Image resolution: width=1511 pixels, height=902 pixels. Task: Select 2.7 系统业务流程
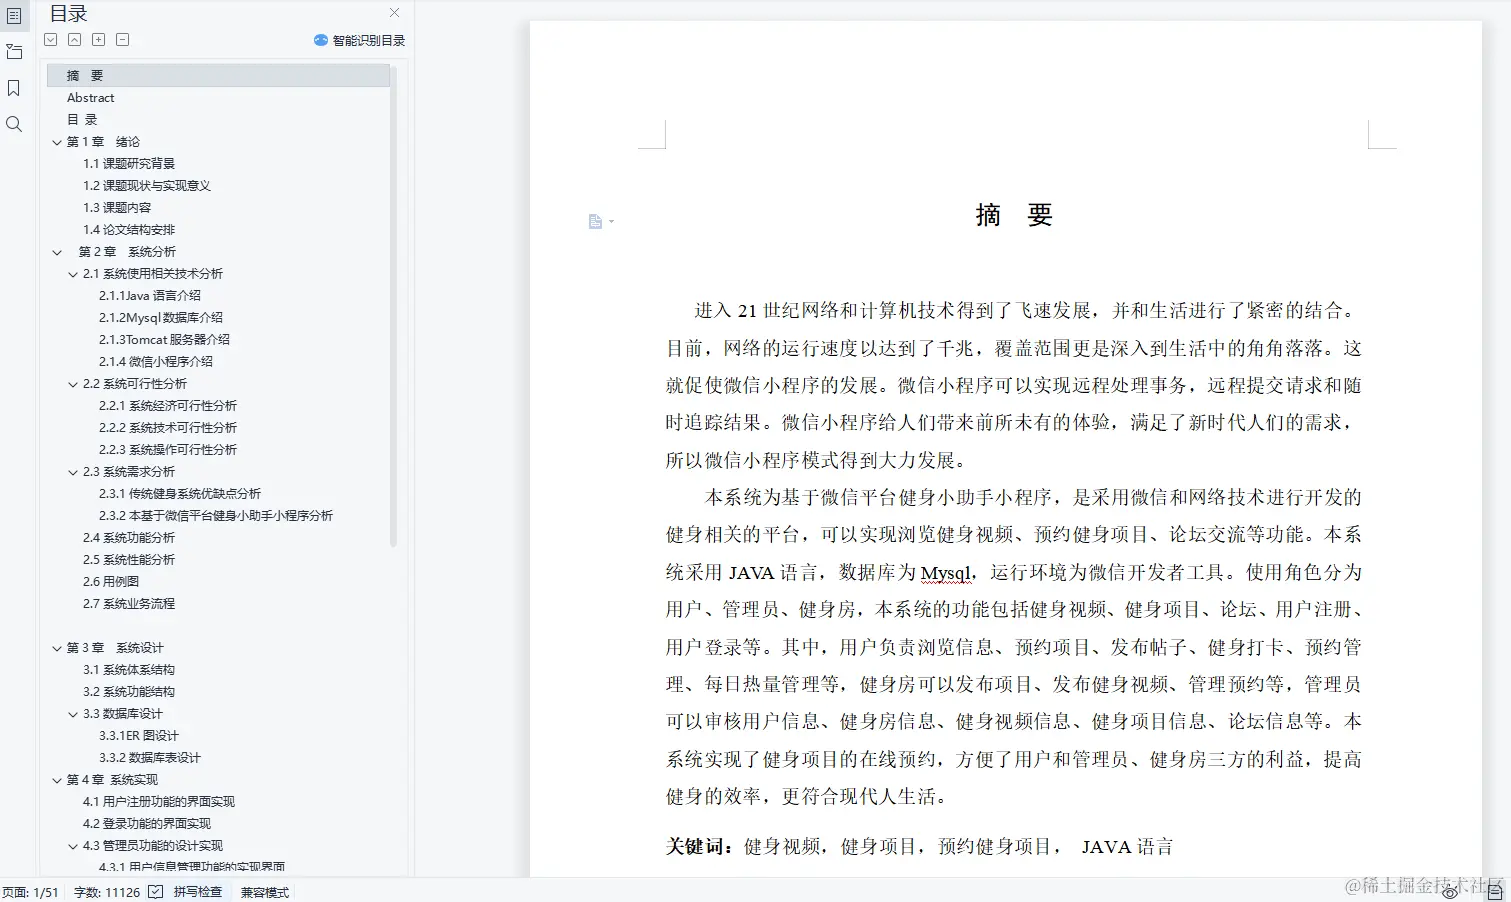129,604
